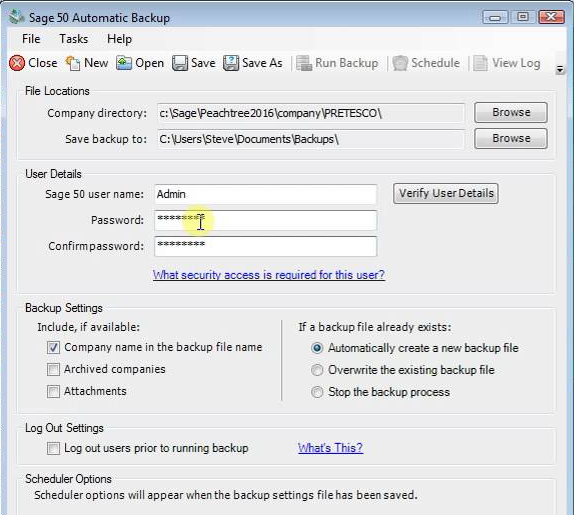The height and width of the screenshot is (515, 574).
Task: Select Automatically create a new backup file
Action: click(x=317, y=348)
